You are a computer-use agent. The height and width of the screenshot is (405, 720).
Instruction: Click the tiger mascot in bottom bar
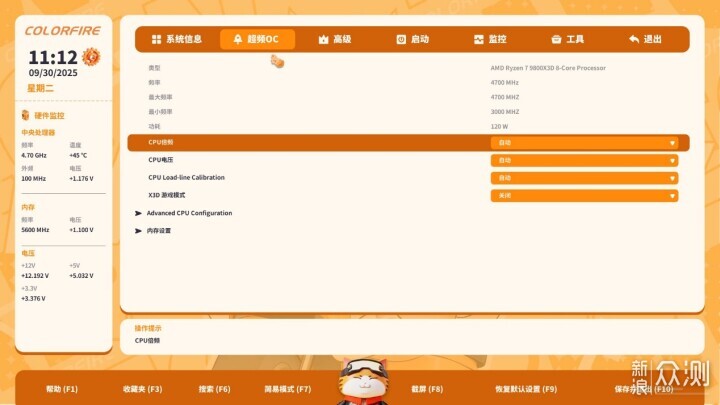pyautogui.click(x=362, y=382)
